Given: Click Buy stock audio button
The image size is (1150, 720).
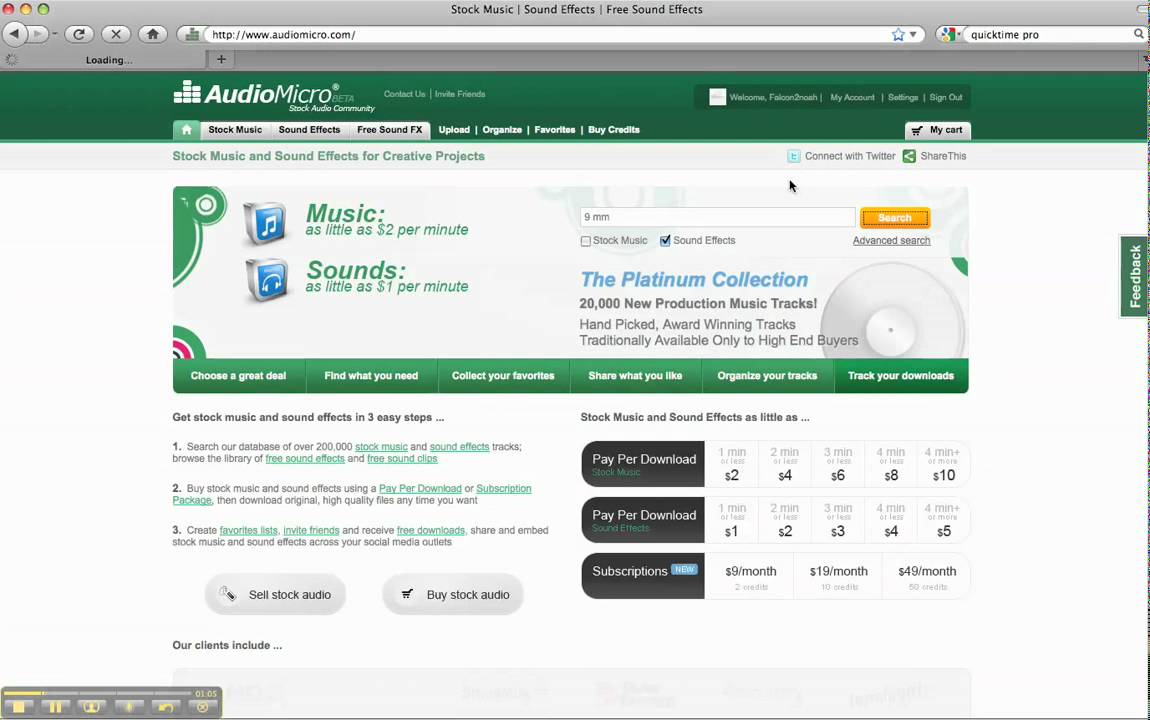Looking at the screenshot, I should point(453,595).
